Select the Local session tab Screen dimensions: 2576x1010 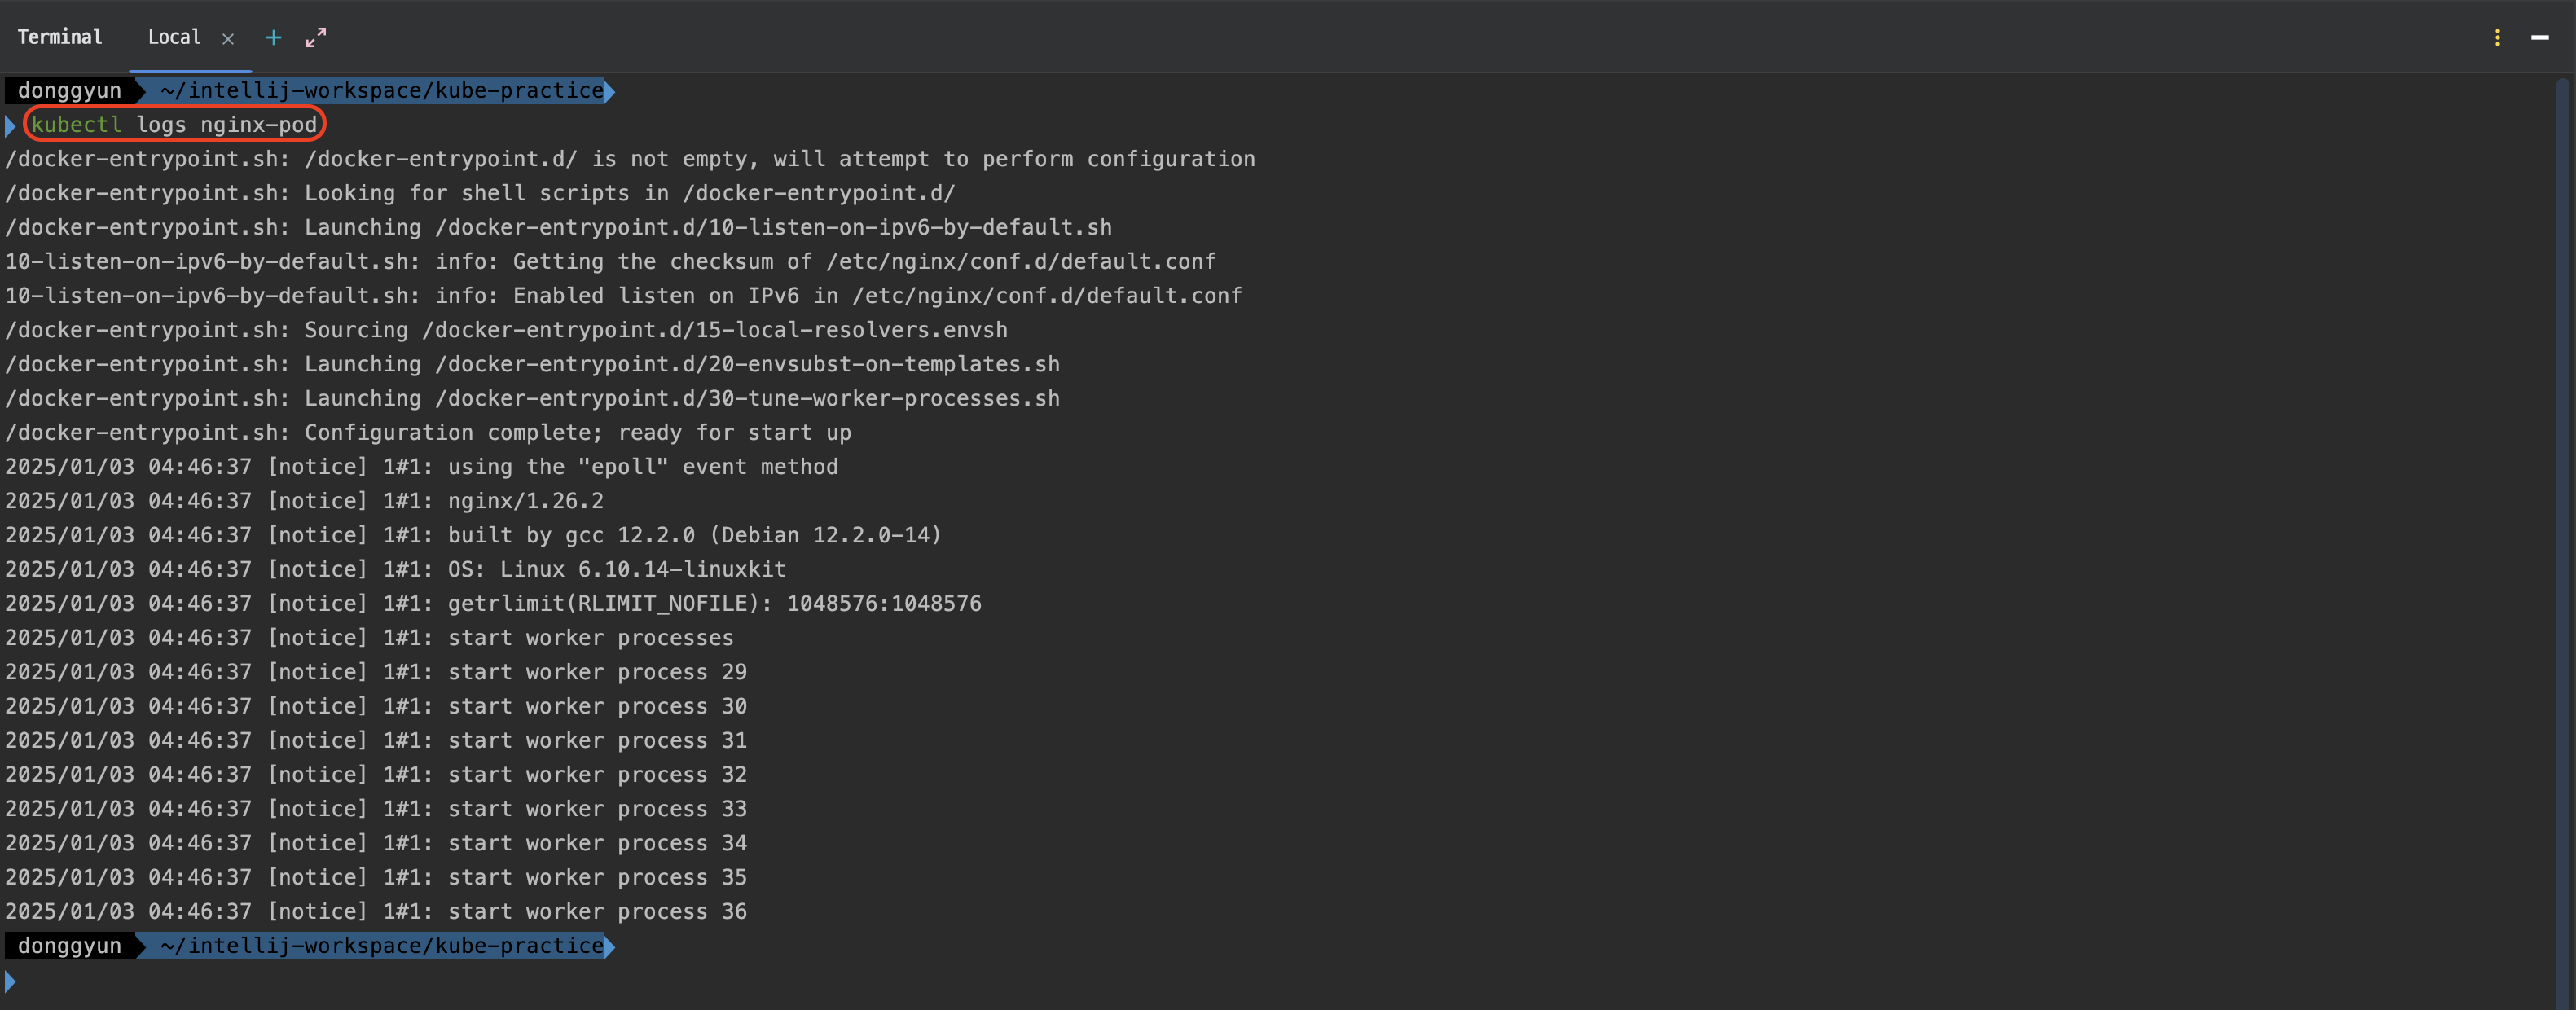click(174, 37)
